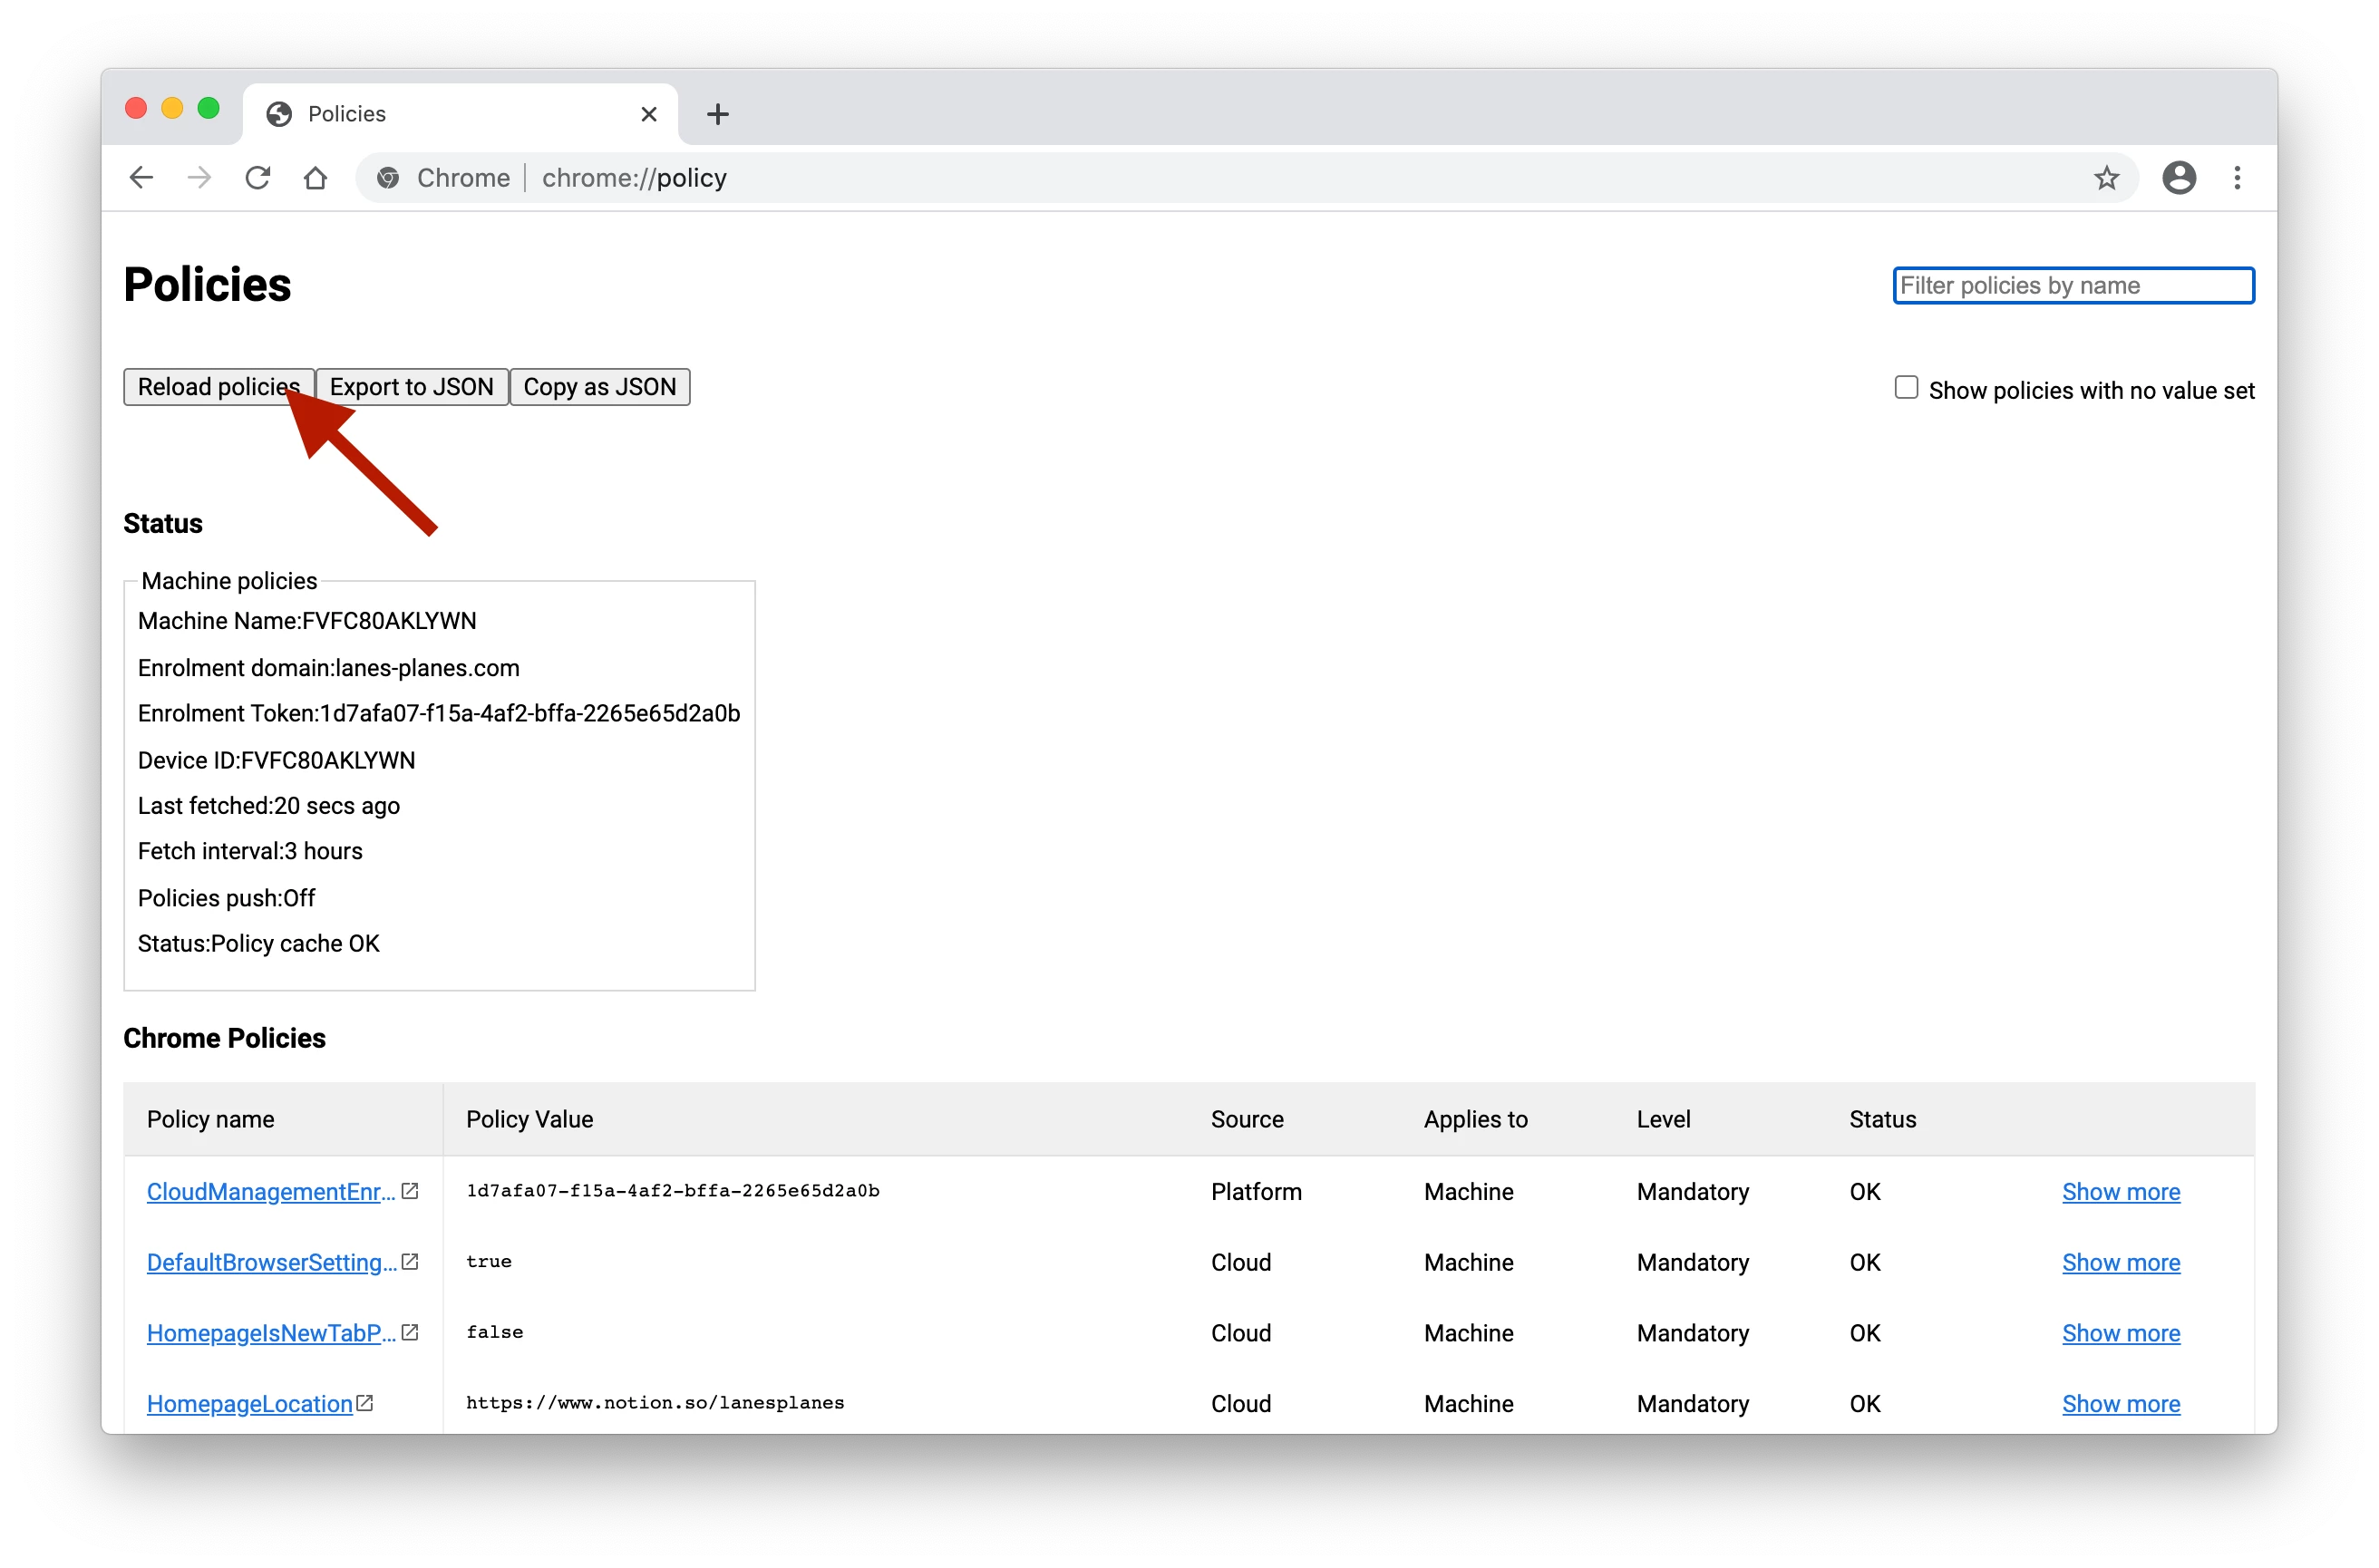Open new tab with plus icon
Image resolution: width=2379 pixels, height=1568 pixels.
point(717,114)
